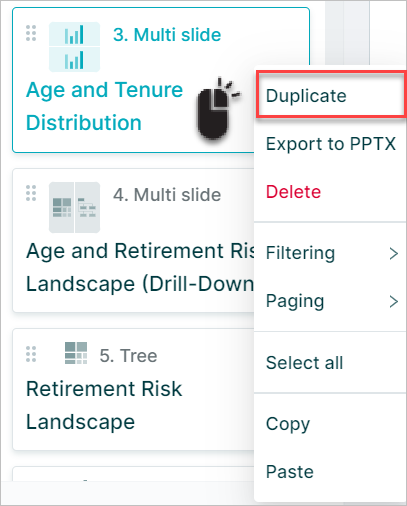Choose Select all in the menu
This screenshot has height=506, width=407.
[330, 363]
